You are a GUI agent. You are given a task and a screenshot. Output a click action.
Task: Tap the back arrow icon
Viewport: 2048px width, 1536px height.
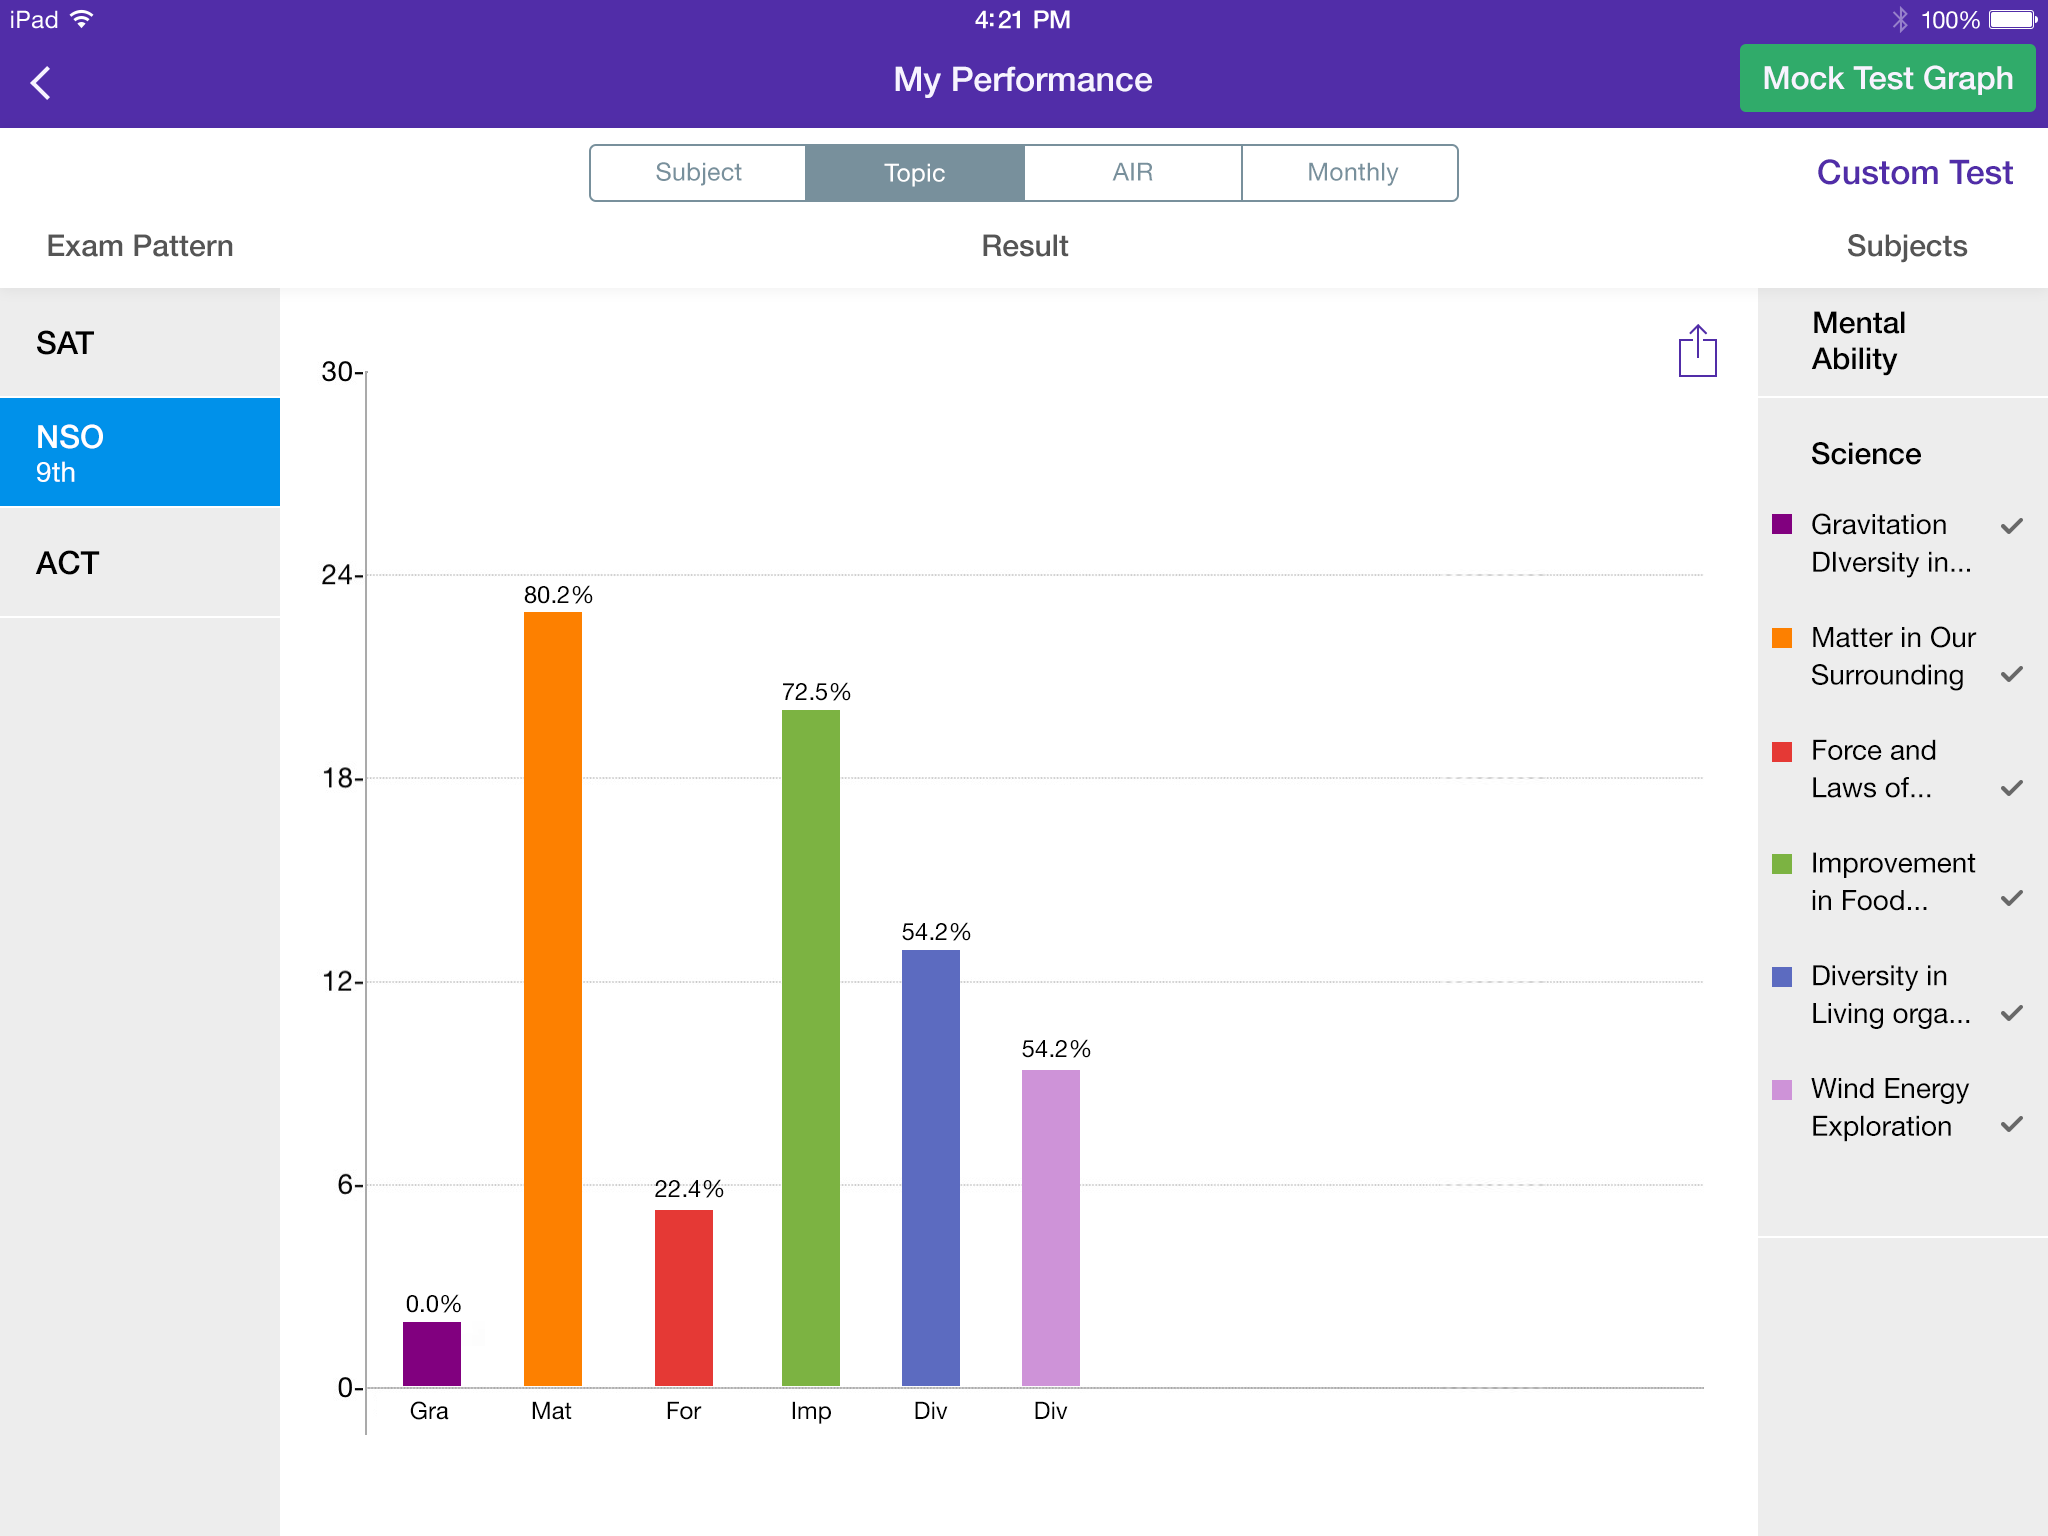(41, 82)
